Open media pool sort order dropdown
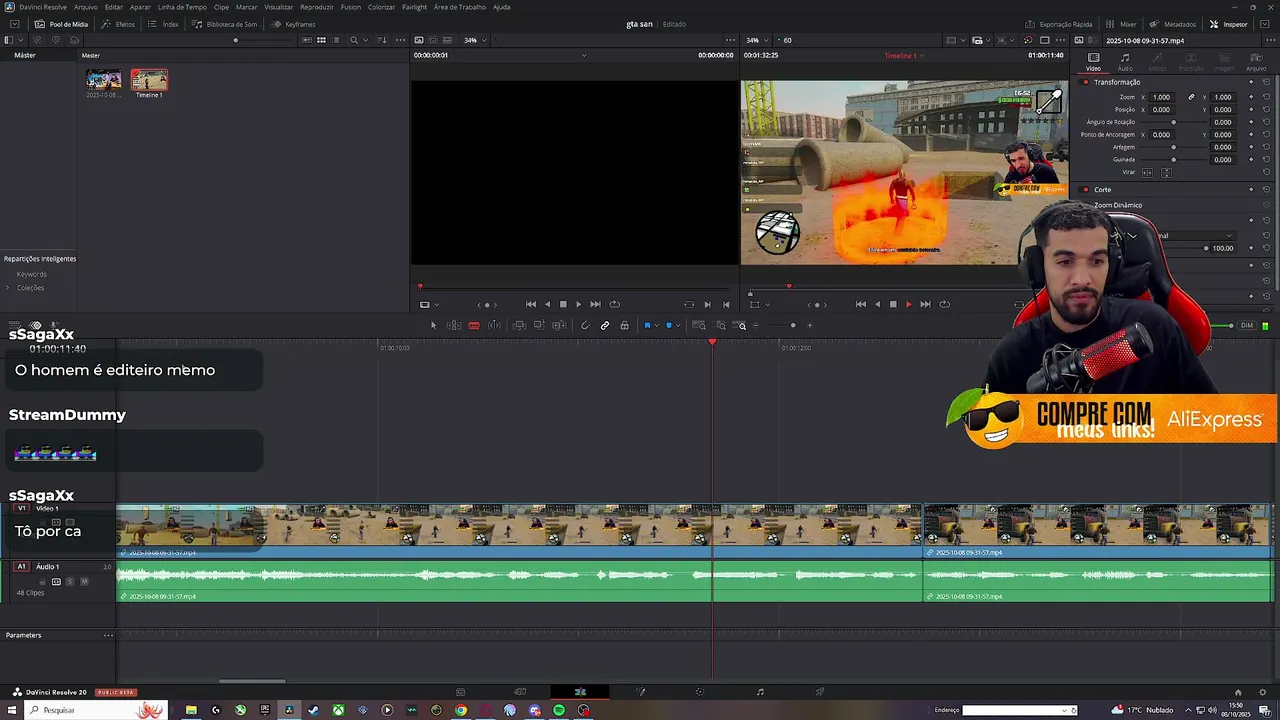This screenshot has width=1280, height=720. [x=381, y=40]
